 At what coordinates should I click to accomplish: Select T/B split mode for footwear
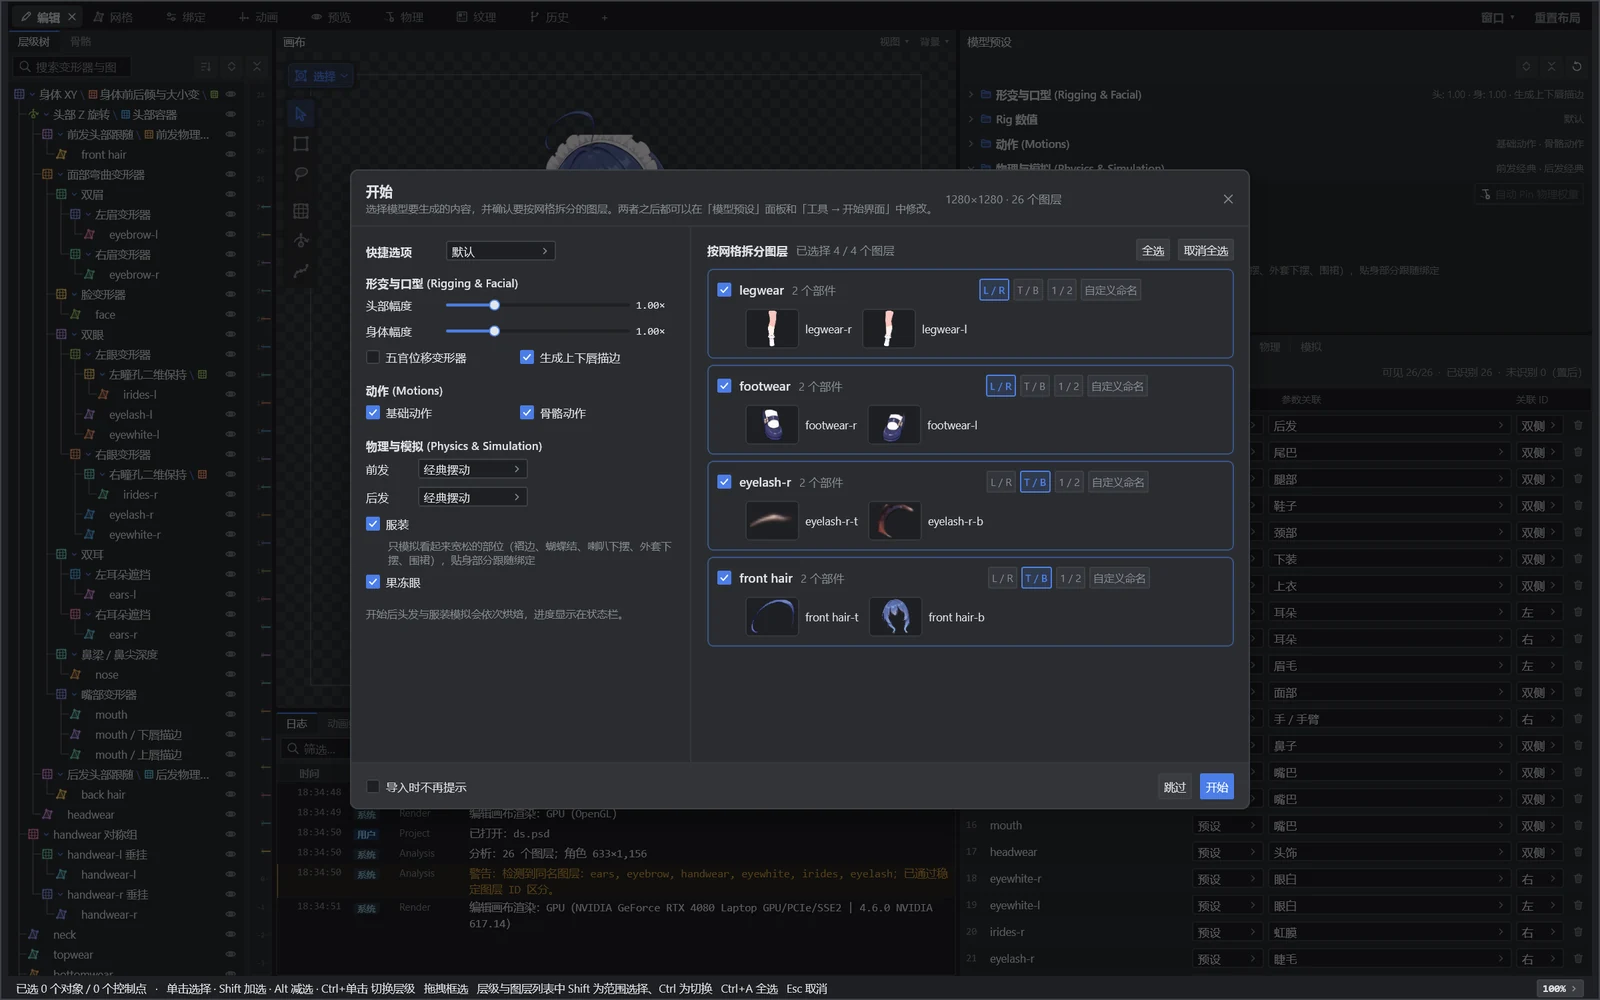pyautogui.click(x=1034, y=386)
